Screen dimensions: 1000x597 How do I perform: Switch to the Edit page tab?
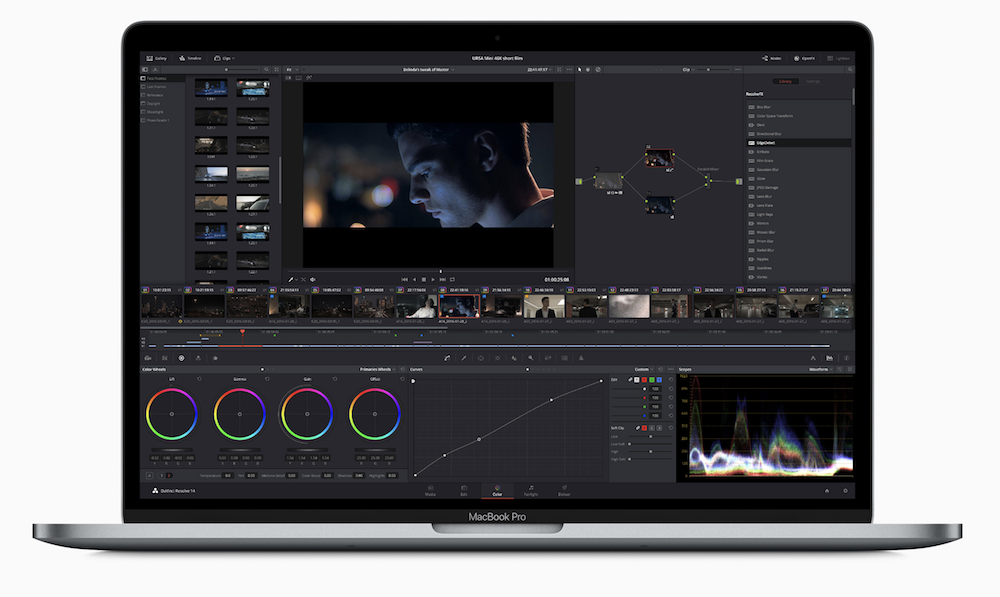tap(464, 490)
